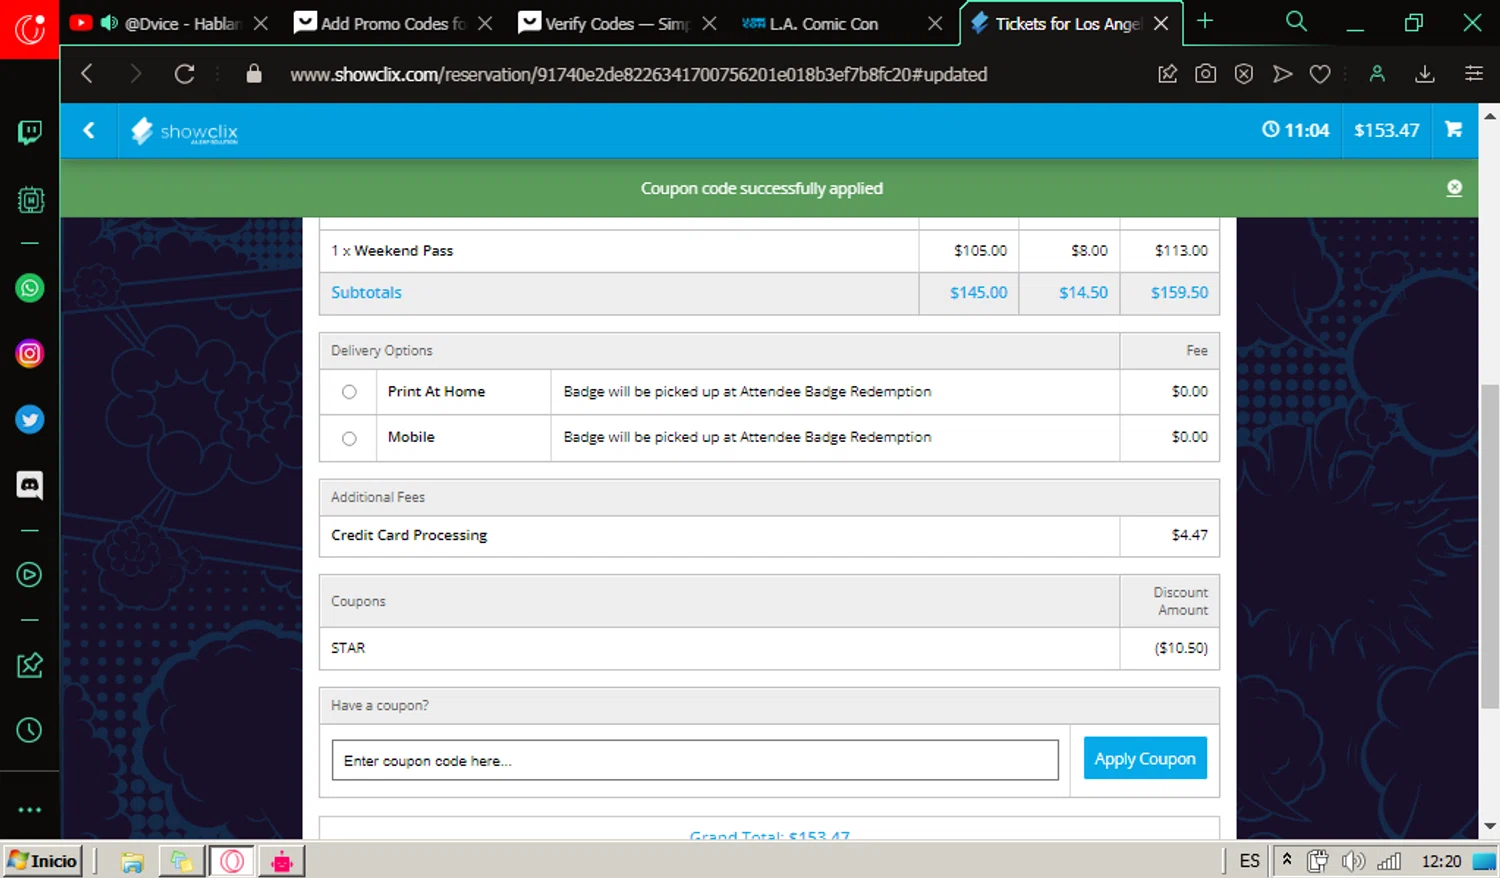
Task: Open the volume tray icon
Action: [1353, 861]
